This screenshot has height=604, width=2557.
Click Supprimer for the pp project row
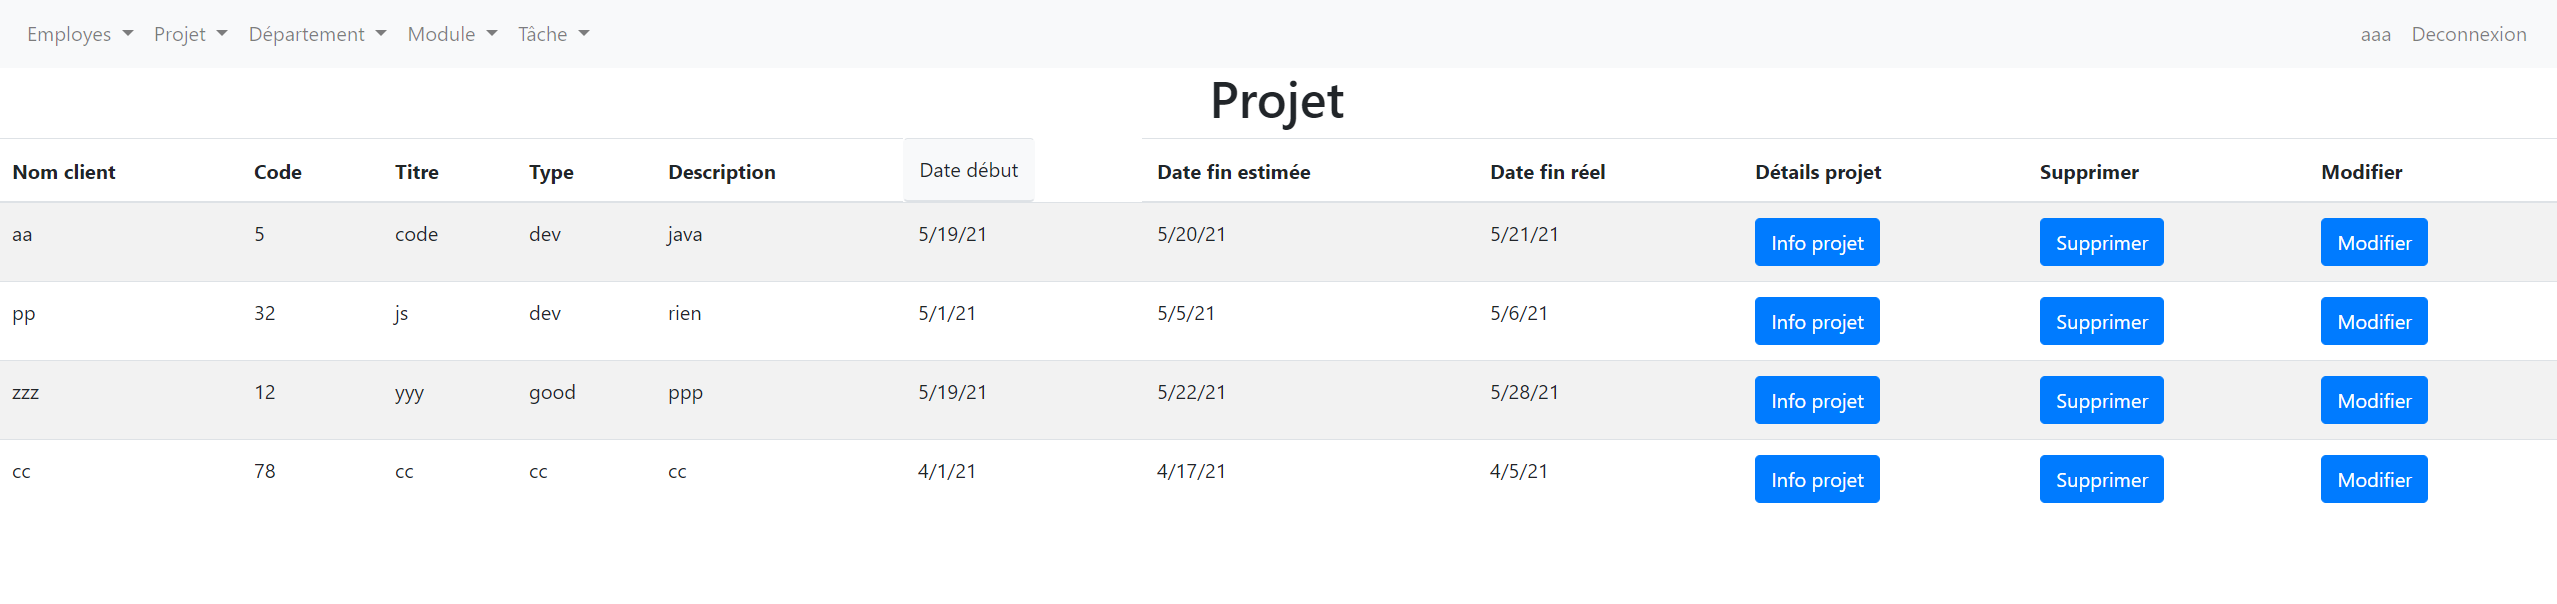point(2101,321)
